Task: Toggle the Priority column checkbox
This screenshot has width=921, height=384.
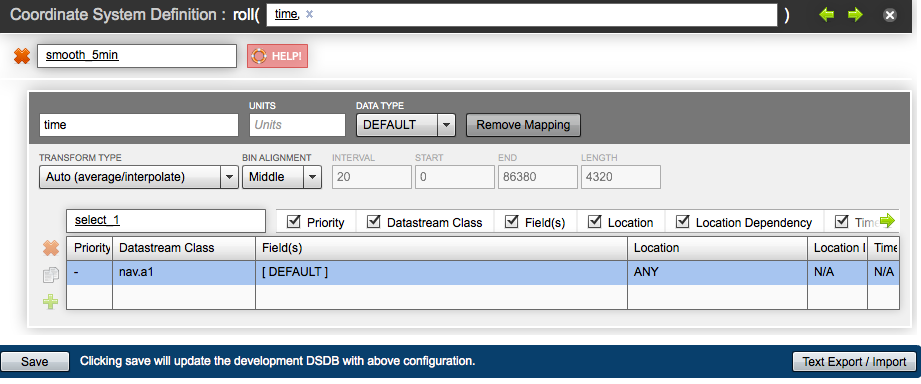Action: click(x=293, y=221)
